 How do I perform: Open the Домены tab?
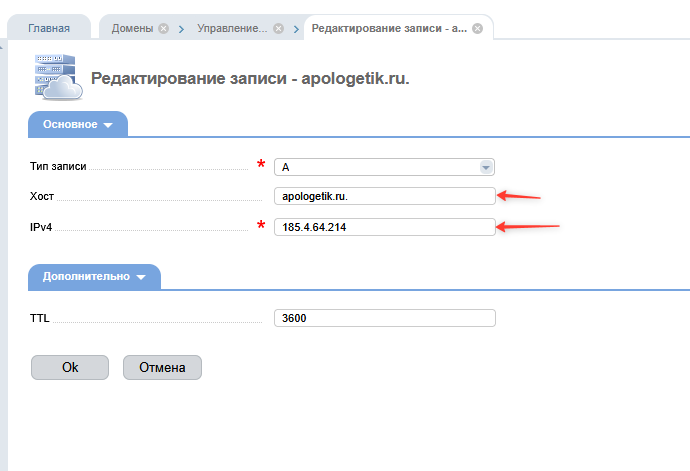(x=131, y=29)
